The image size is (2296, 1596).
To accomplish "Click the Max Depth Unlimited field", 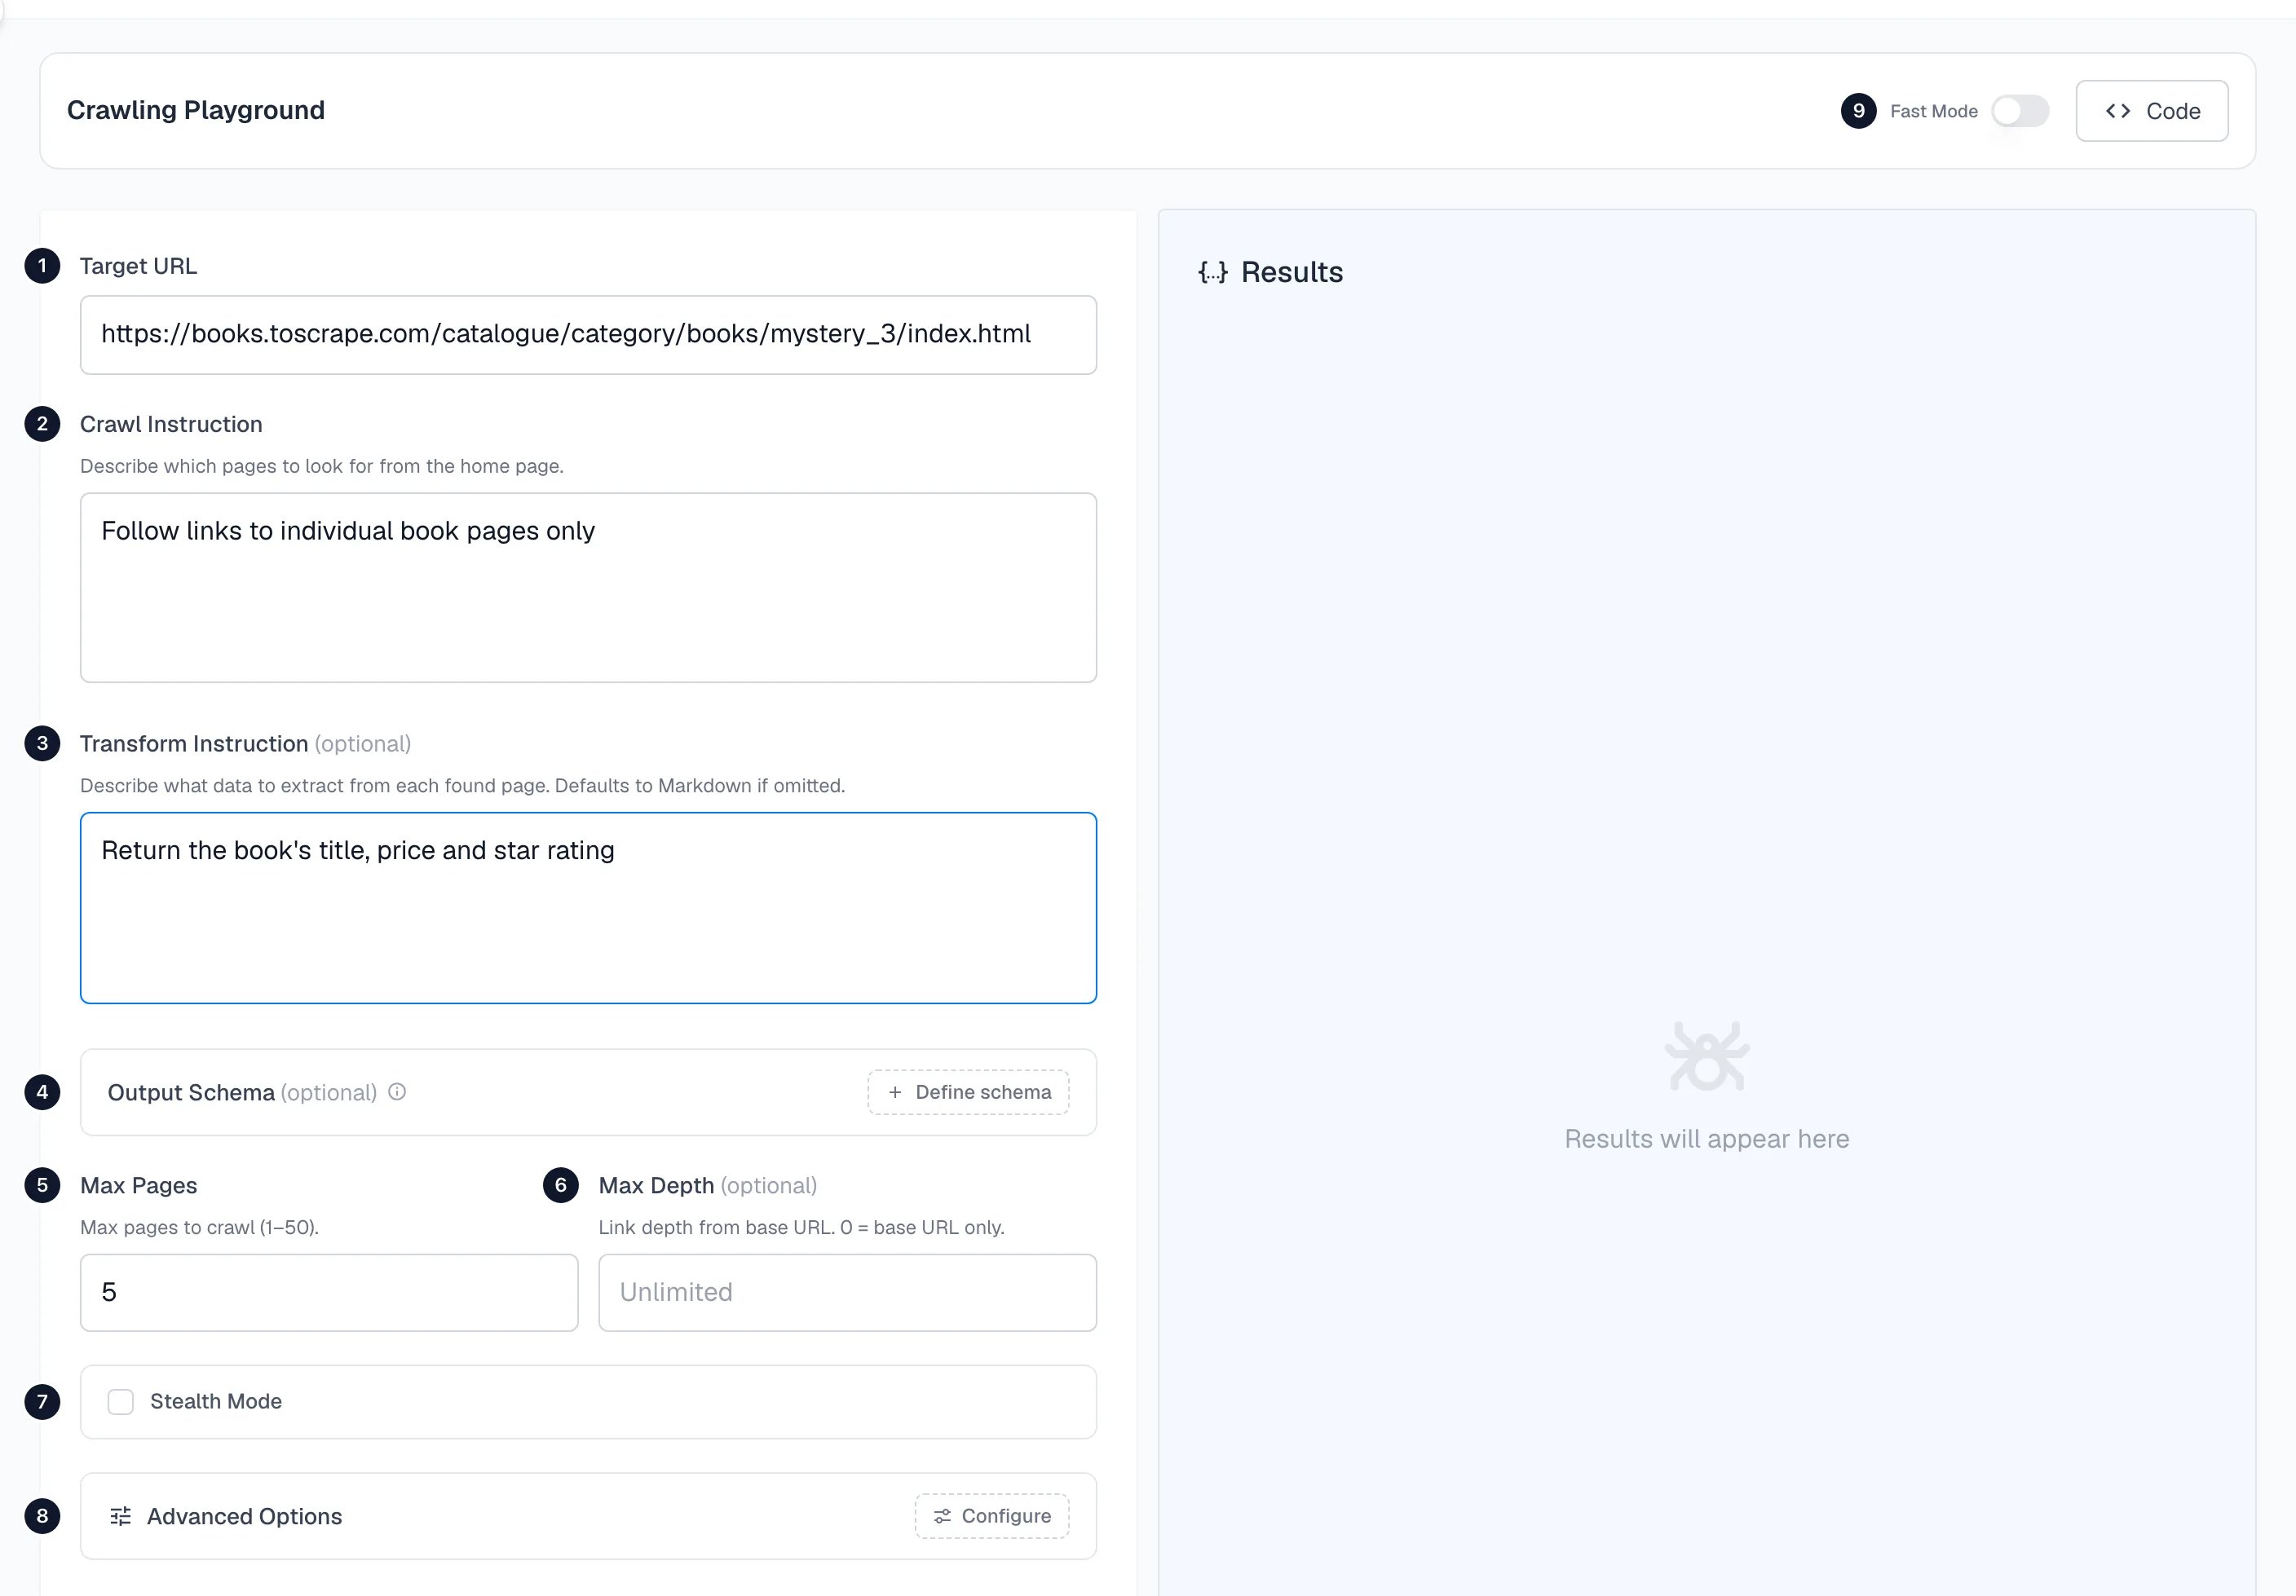I will pyautogui.click(x=847, y=1292).
